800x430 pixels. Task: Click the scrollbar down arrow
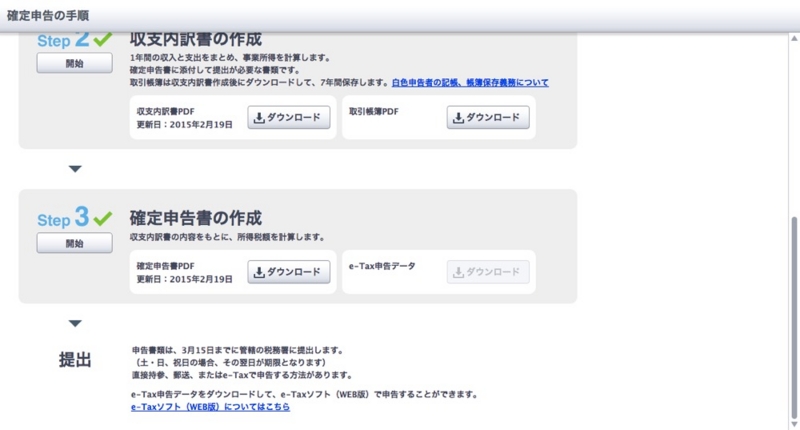click(794, 424)
